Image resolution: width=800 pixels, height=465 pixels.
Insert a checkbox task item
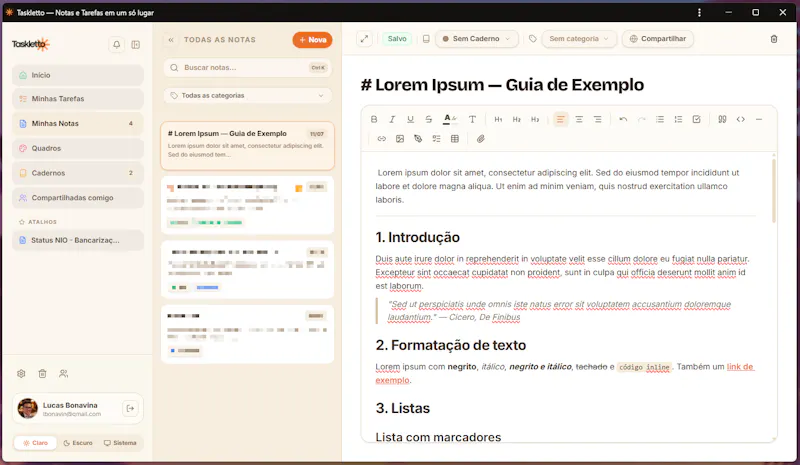(696, 119)
